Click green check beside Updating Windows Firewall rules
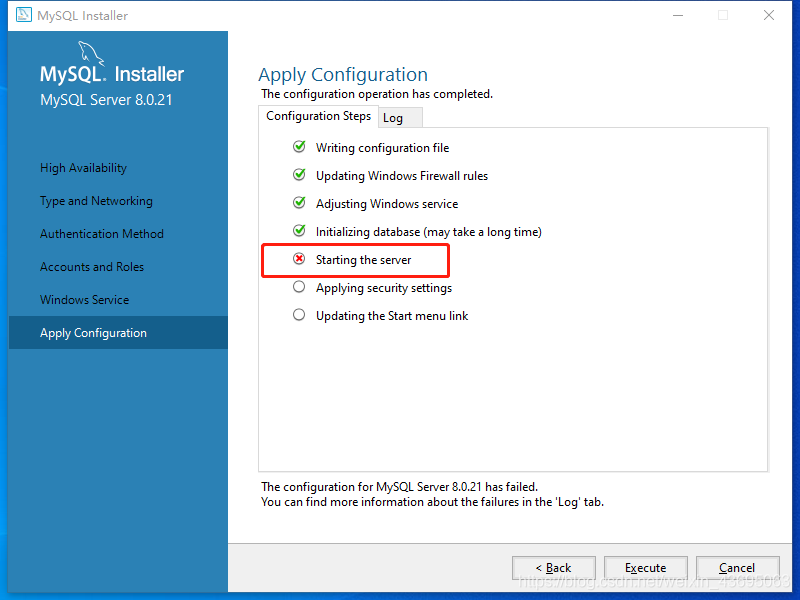This screenshot has height=600, width=800. click(299, 175)
